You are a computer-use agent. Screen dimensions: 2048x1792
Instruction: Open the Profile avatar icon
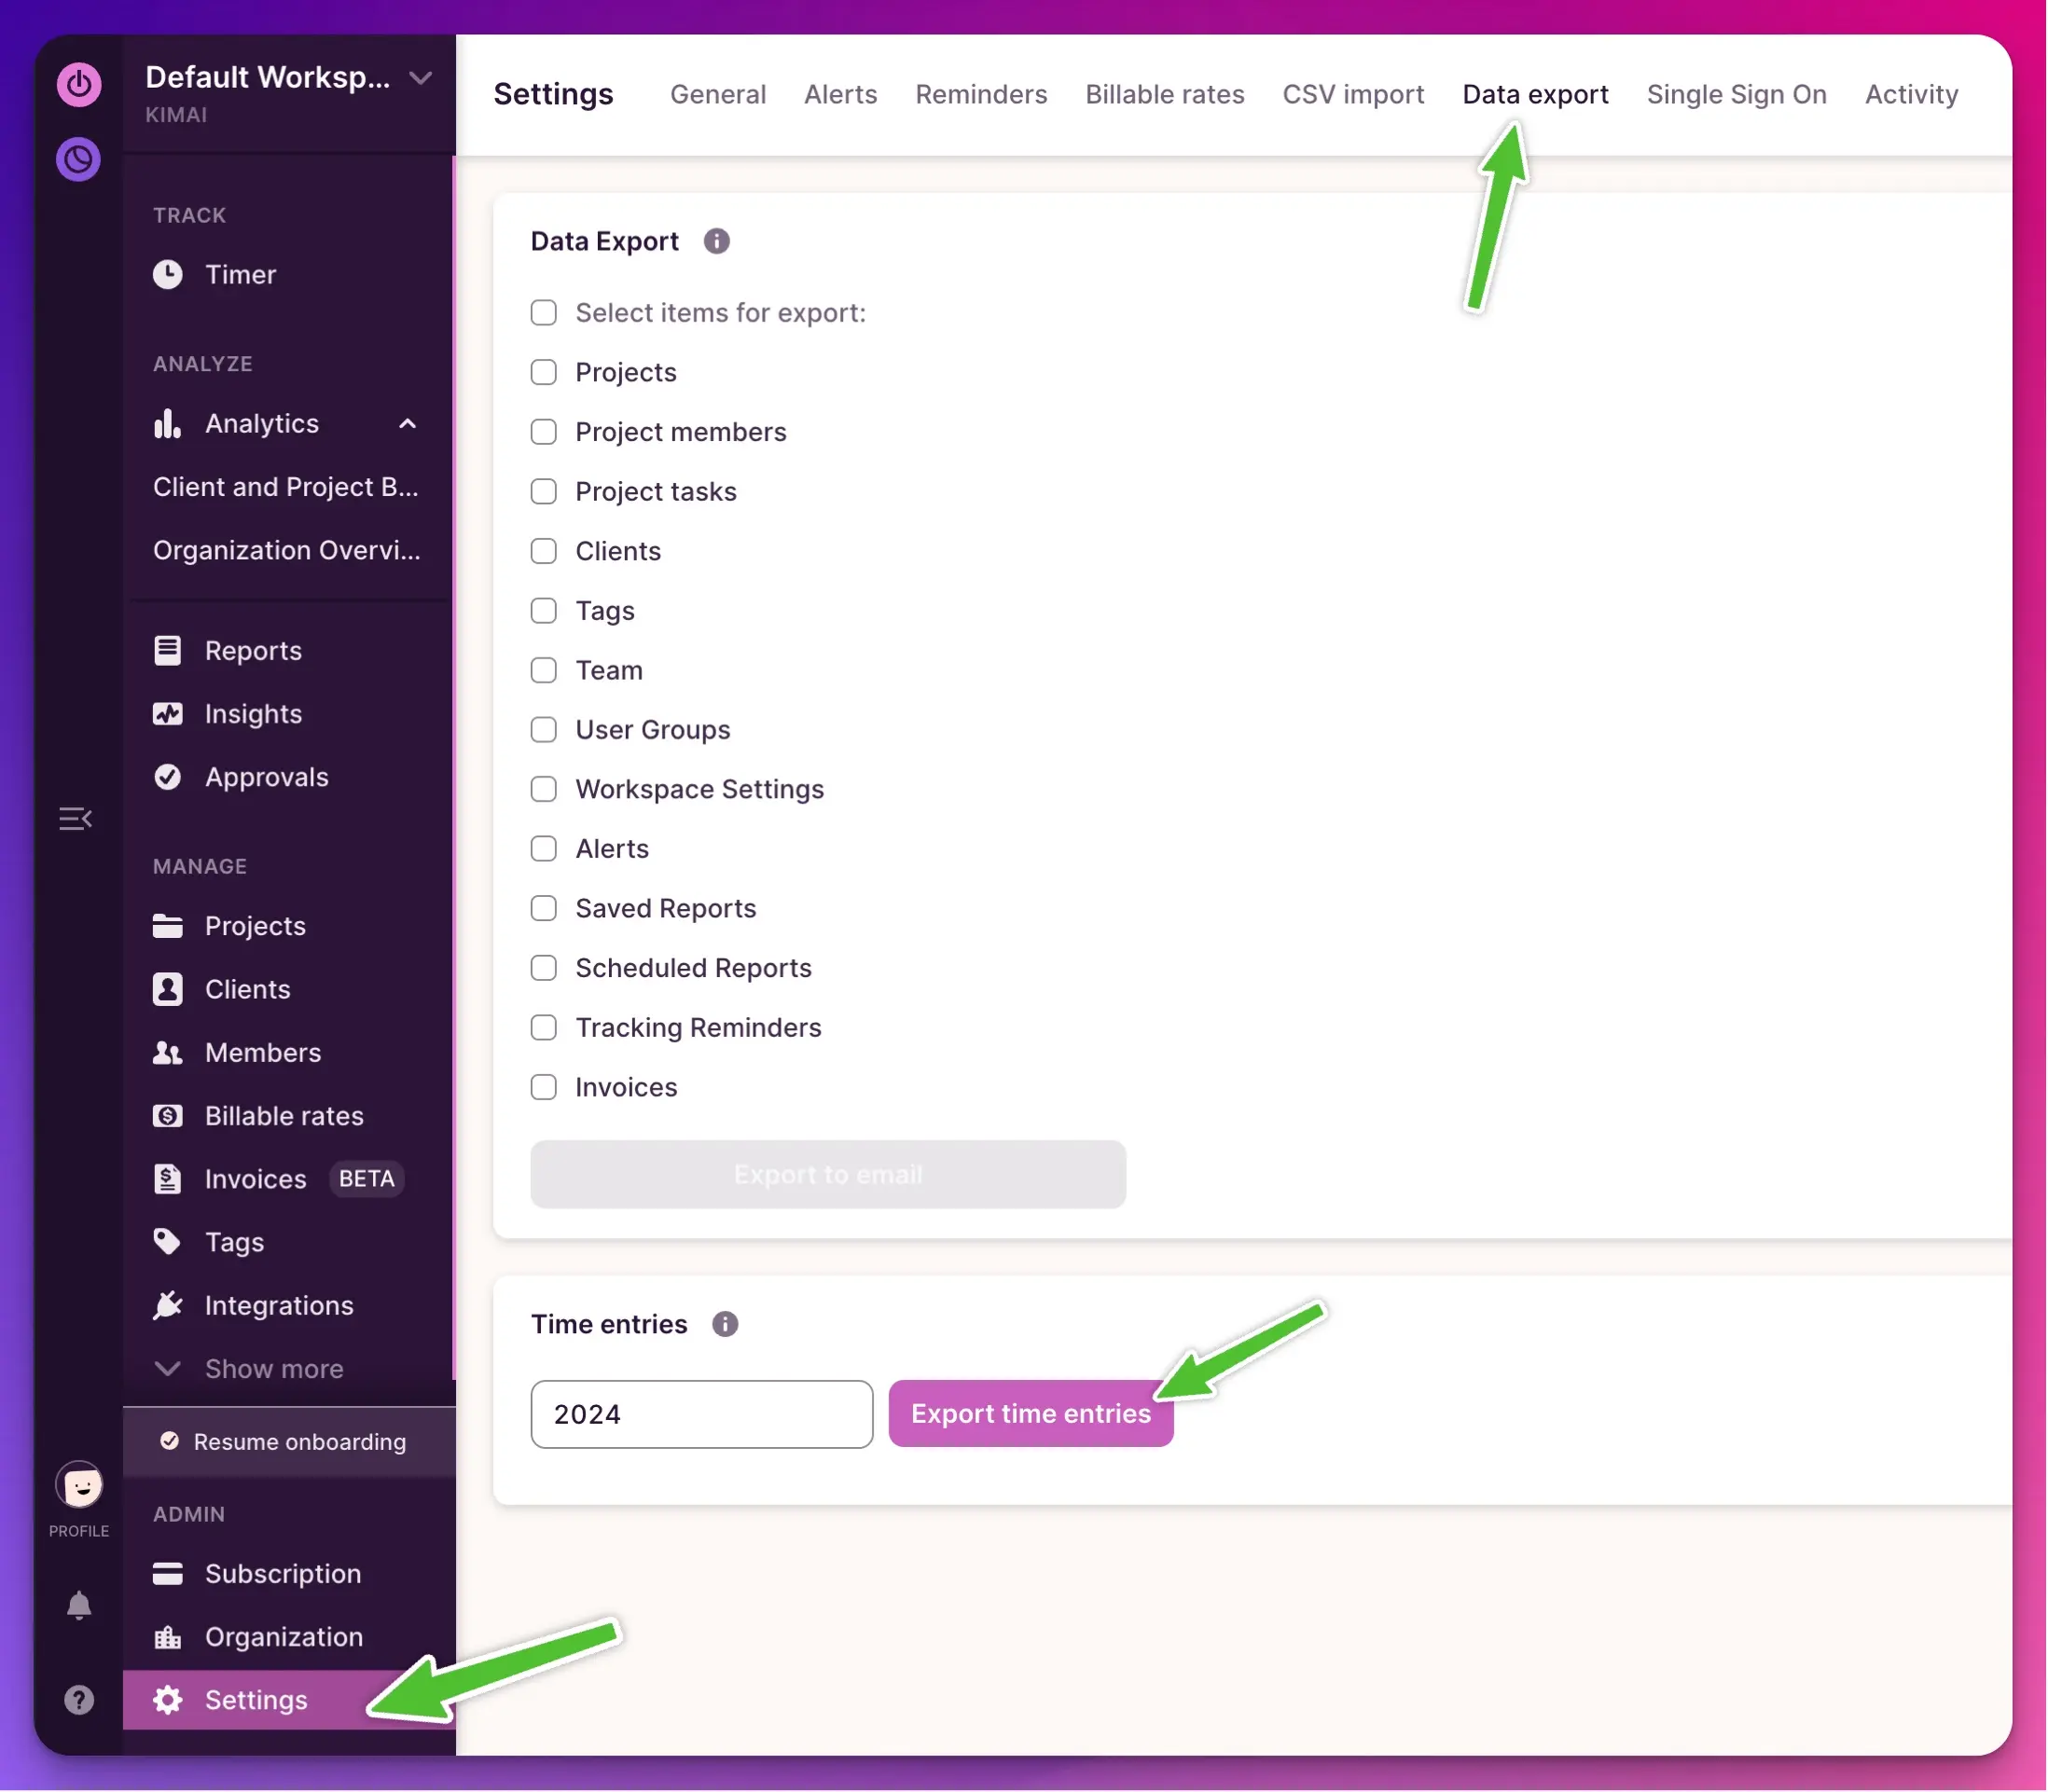click(x=79, y=1484)
